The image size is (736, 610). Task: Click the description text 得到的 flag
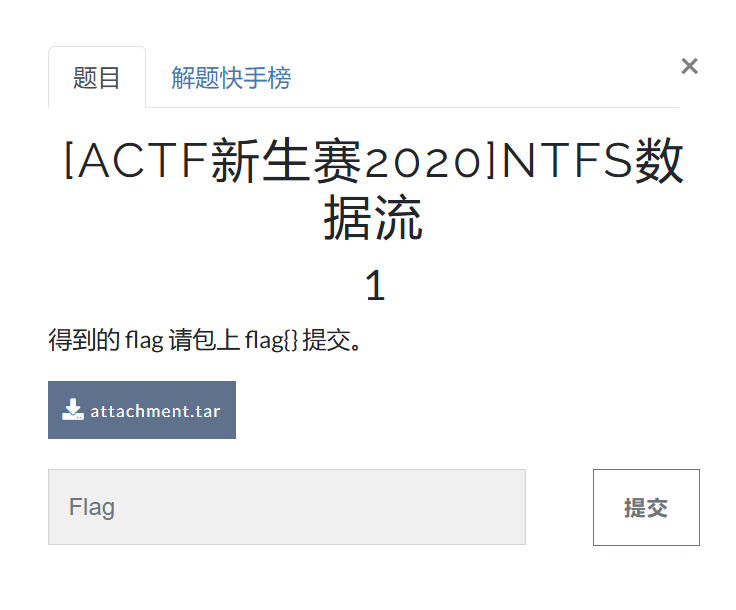pyautogui.click(x=106, y=340)
